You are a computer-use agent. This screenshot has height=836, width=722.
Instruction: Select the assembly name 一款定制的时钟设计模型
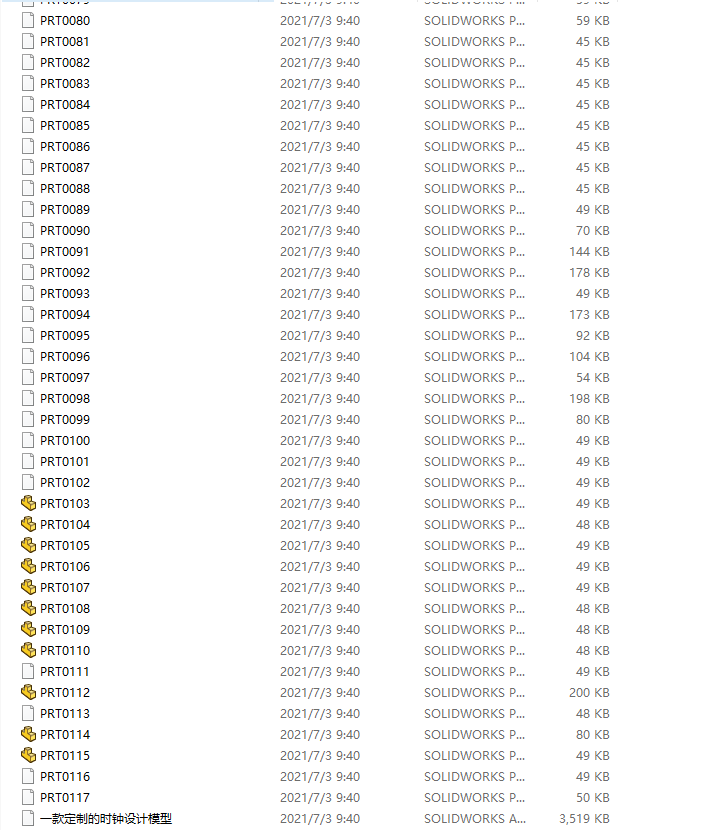(106, 818)
